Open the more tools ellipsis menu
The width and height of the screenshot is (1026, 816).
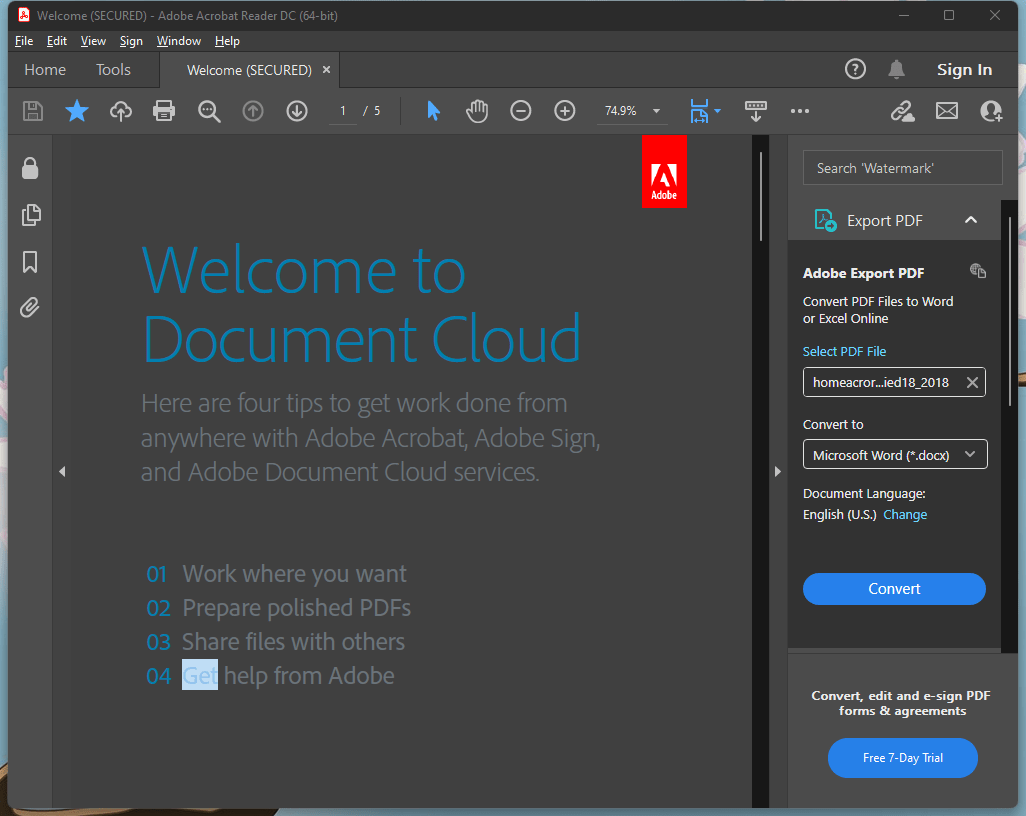(x=799, y=111)
